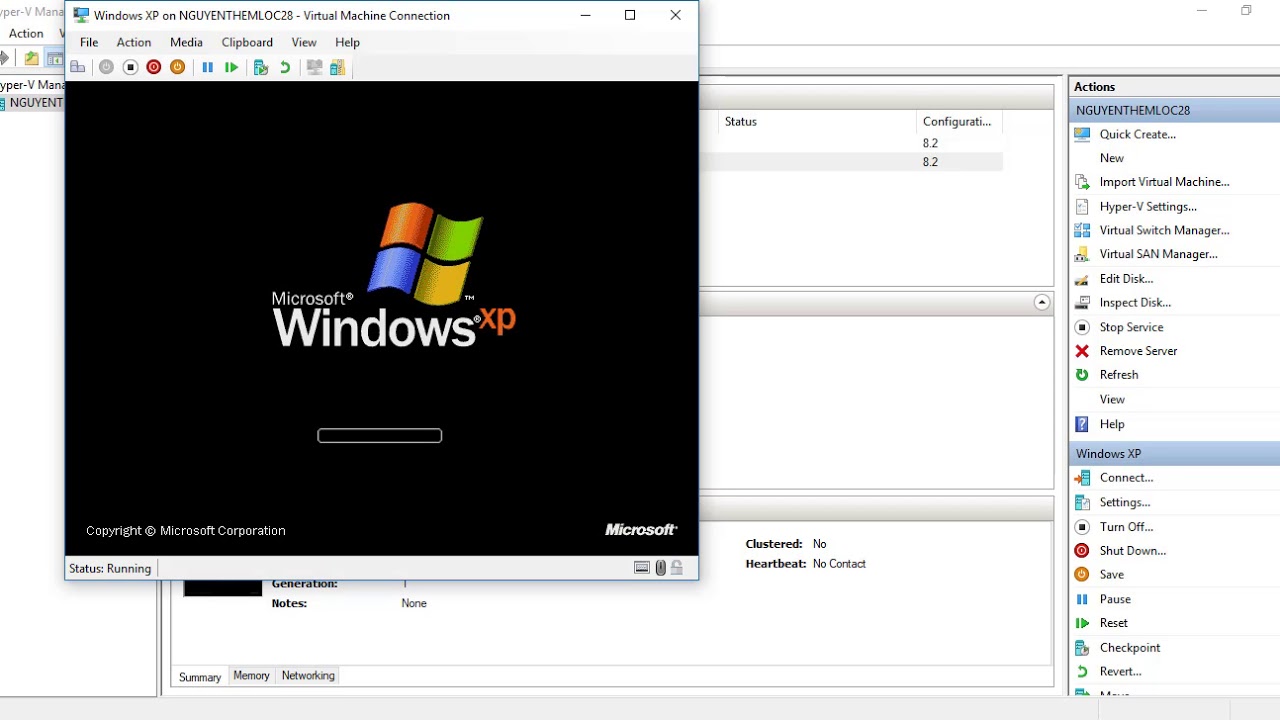Click the enhanced session toolbar icon
Image resolution: width=1280 pixels, height=720 pixels.
point(314,67)
